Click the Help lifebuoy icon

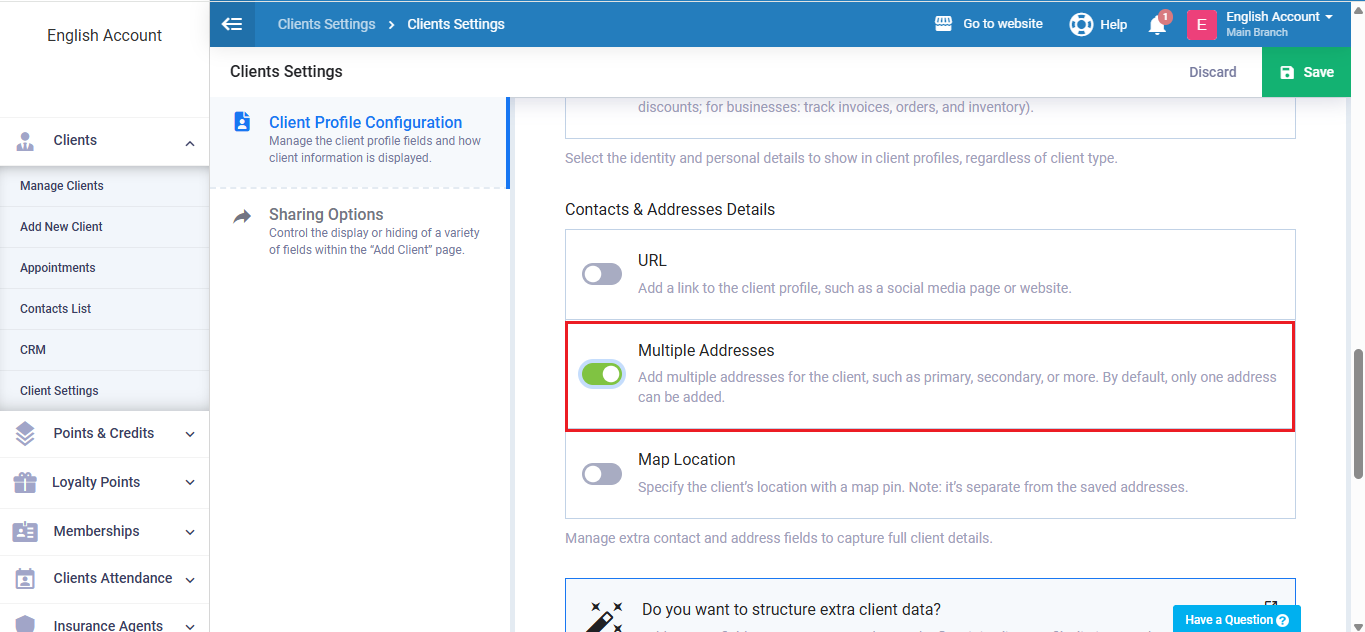point(1081,24)
